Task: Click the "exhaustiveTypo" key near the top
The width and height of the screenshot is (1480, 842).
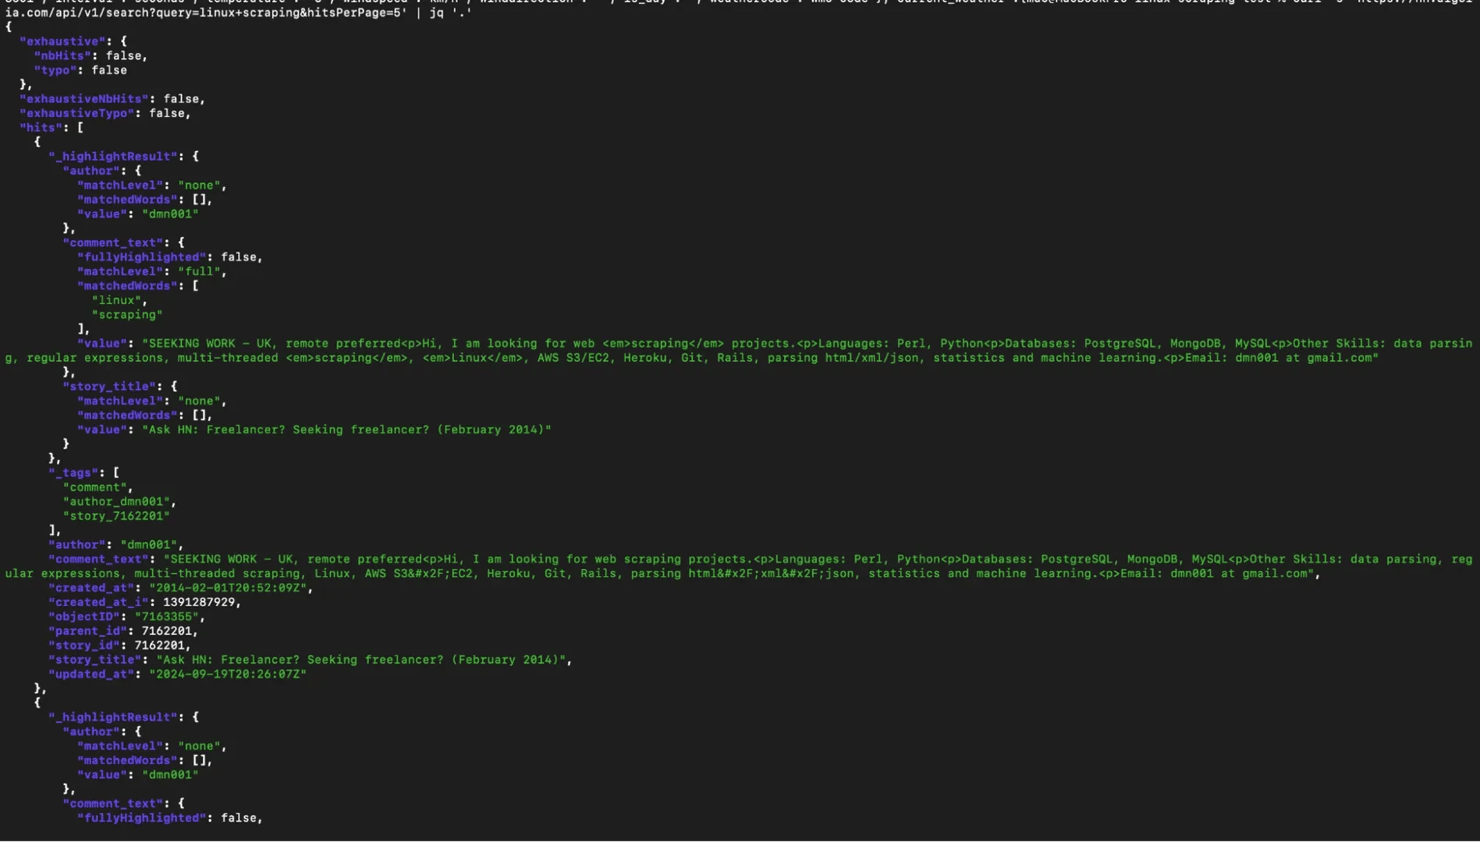Action: pos(77,113)
